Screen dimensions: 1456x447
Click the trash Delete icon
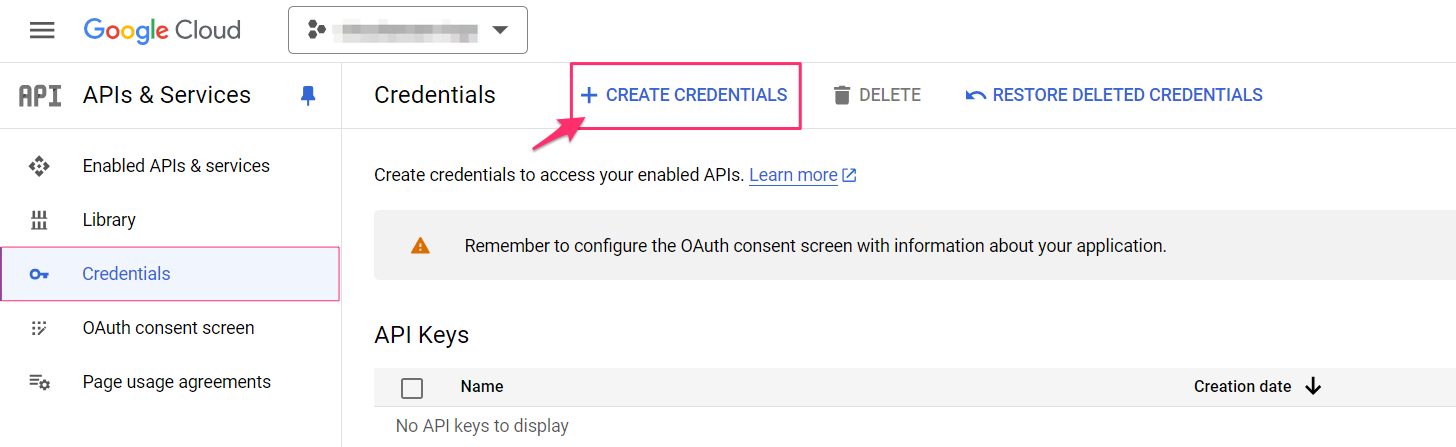tap(842, 95)
